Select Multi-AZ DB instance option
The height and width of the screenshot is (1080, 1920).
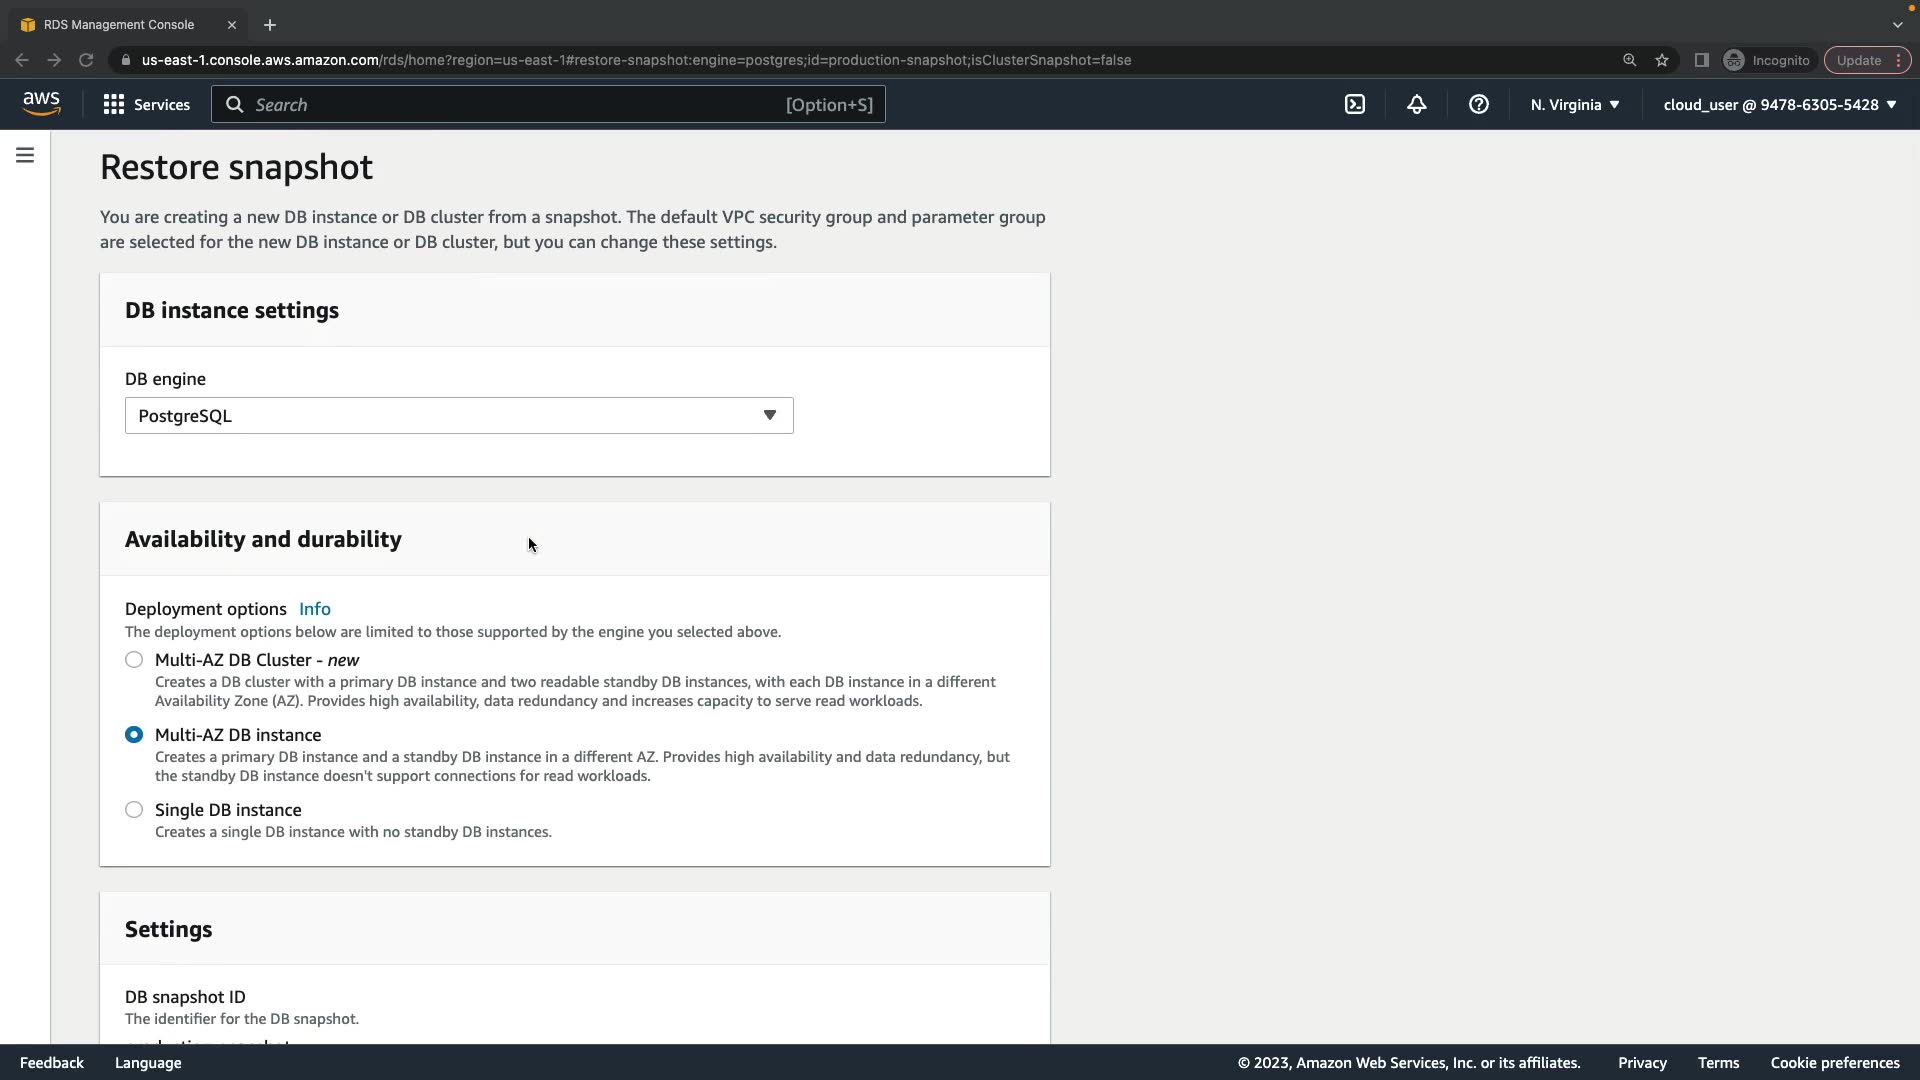click(134, 735)
